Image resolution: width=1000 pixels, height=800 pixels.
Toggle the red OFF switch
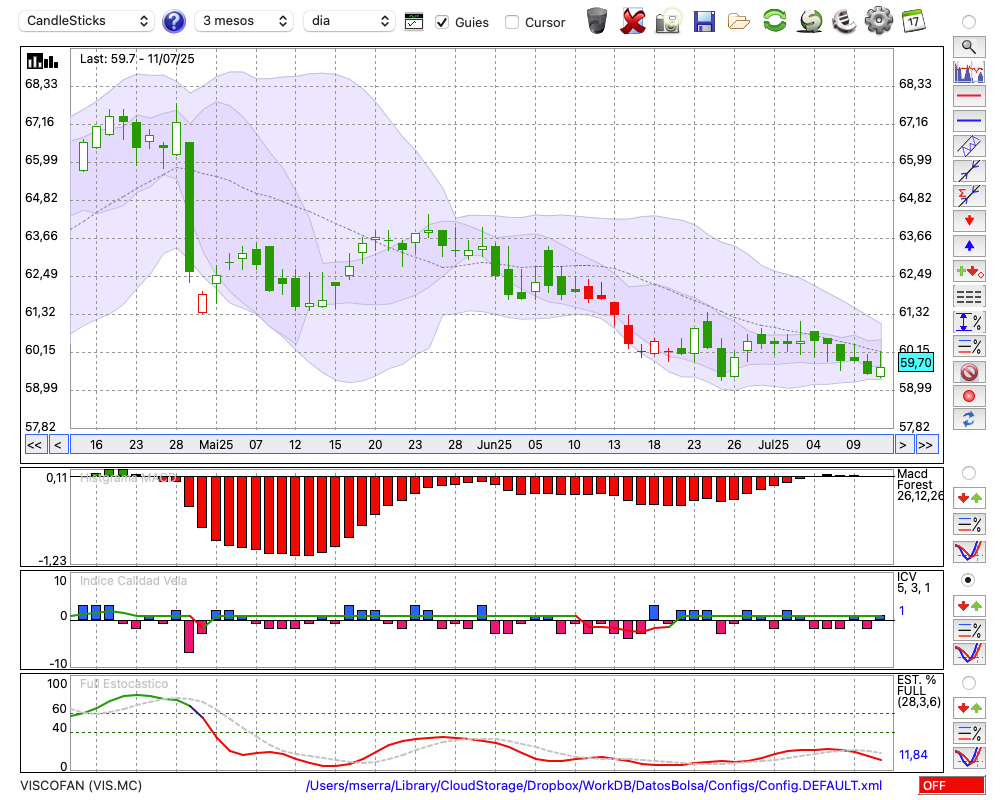pyautogui.click(x=952, y=785)
